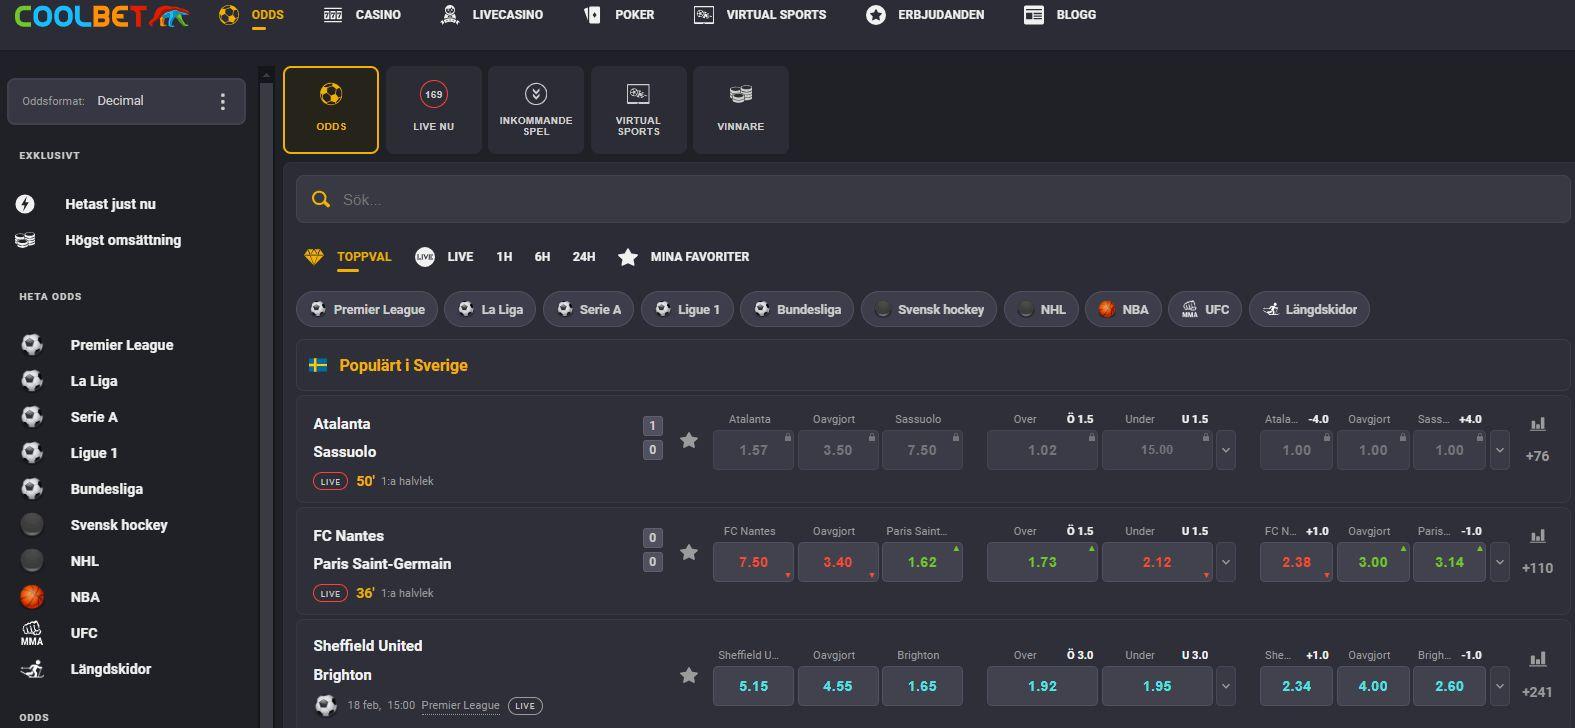
Task: Open the ODDS top navigation item
Action: (252, 15)
